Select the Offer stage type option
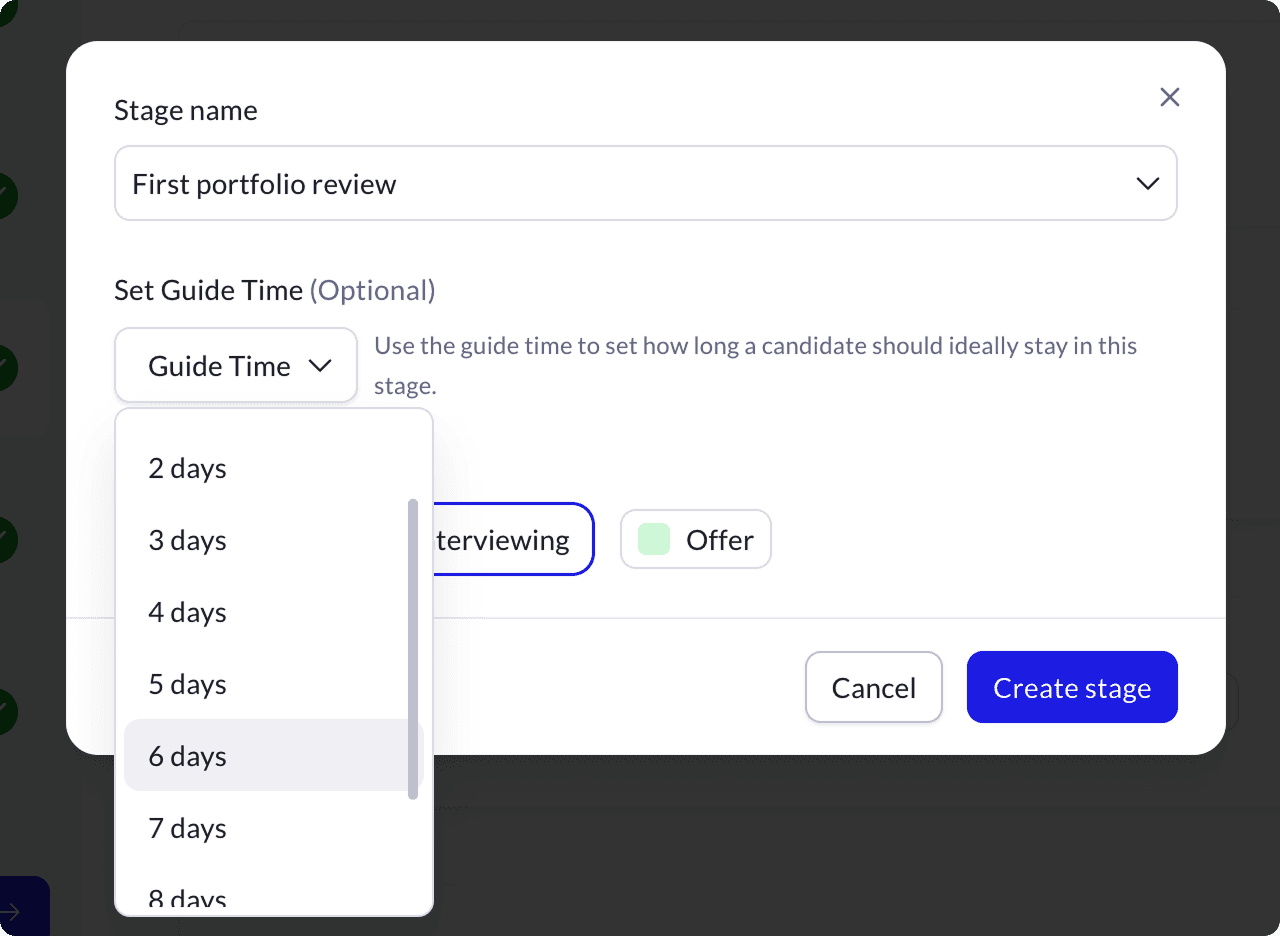This screenshot has height=936, width=1280. coord(696,540)
